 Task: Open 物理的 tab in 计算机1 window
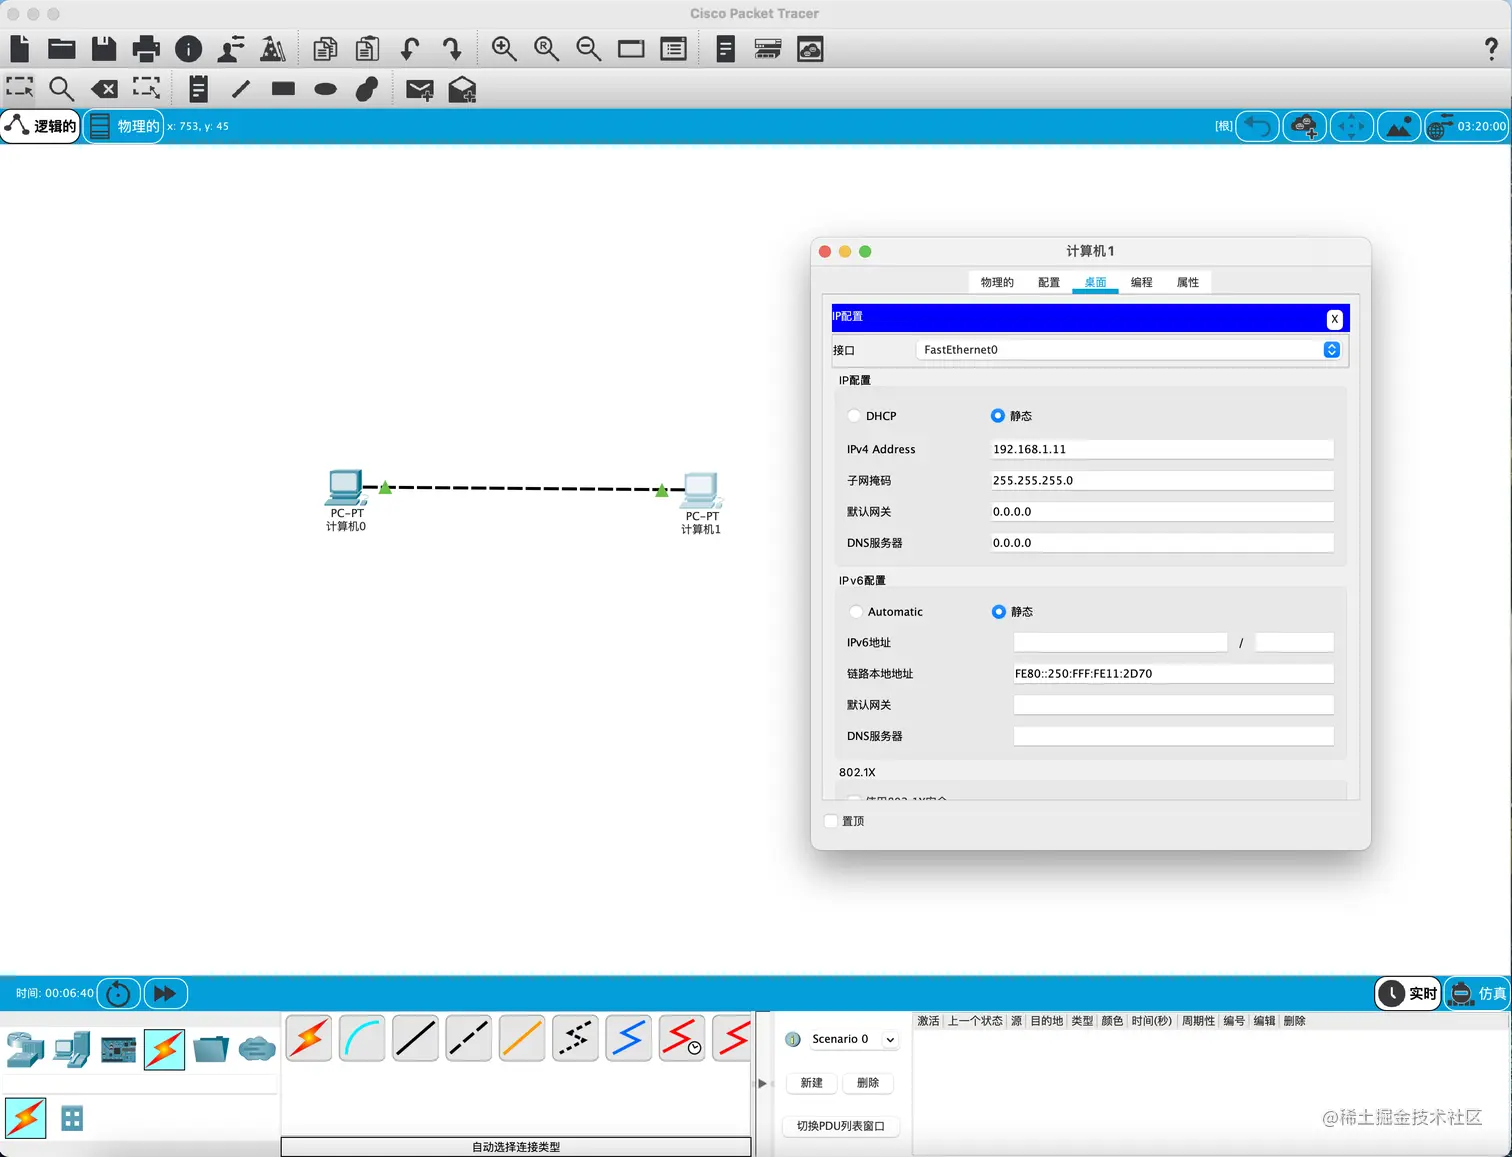point(997,283)
